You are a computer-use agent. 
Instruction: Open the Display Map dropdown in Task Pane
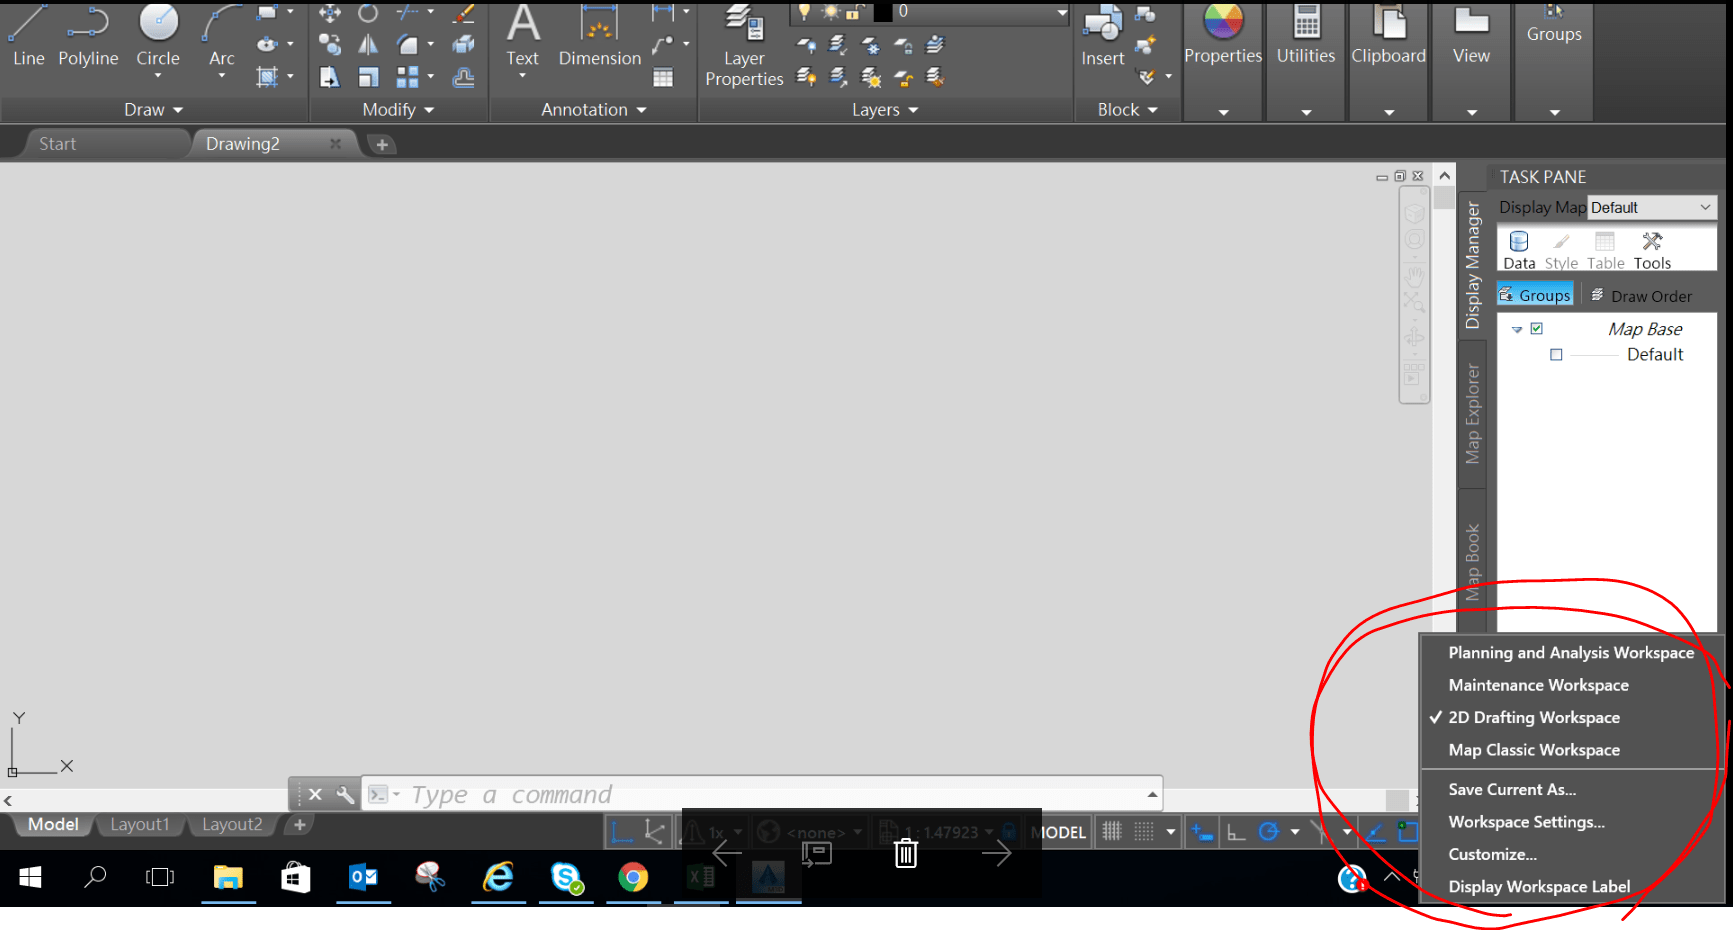point(1704,207)
